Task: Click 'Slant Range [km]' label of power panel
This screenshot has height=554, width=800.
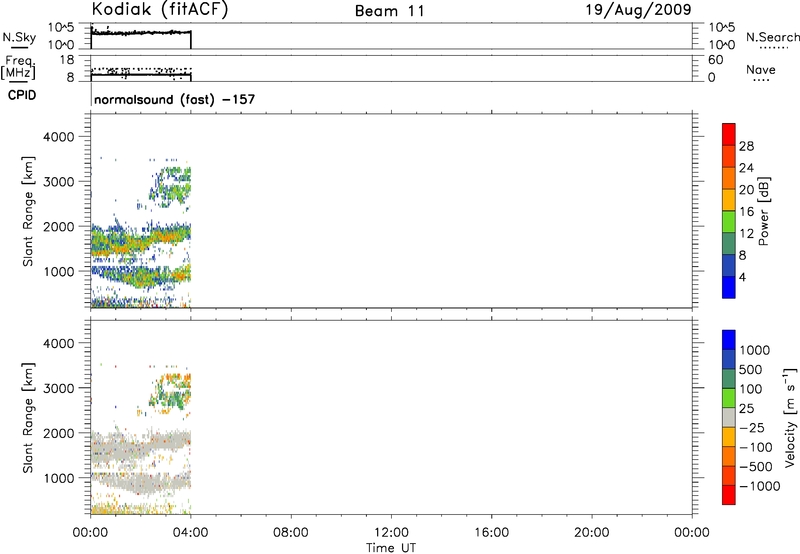Action: (28, 211)
